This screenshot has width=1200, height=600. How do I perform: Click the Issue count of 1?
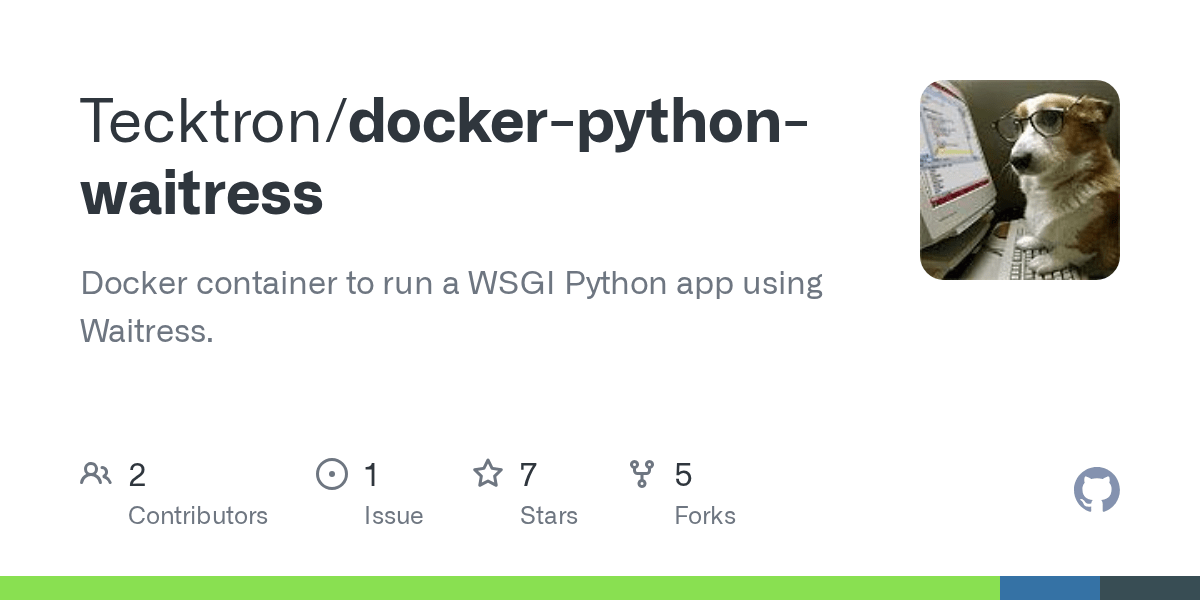coord(371,475)
